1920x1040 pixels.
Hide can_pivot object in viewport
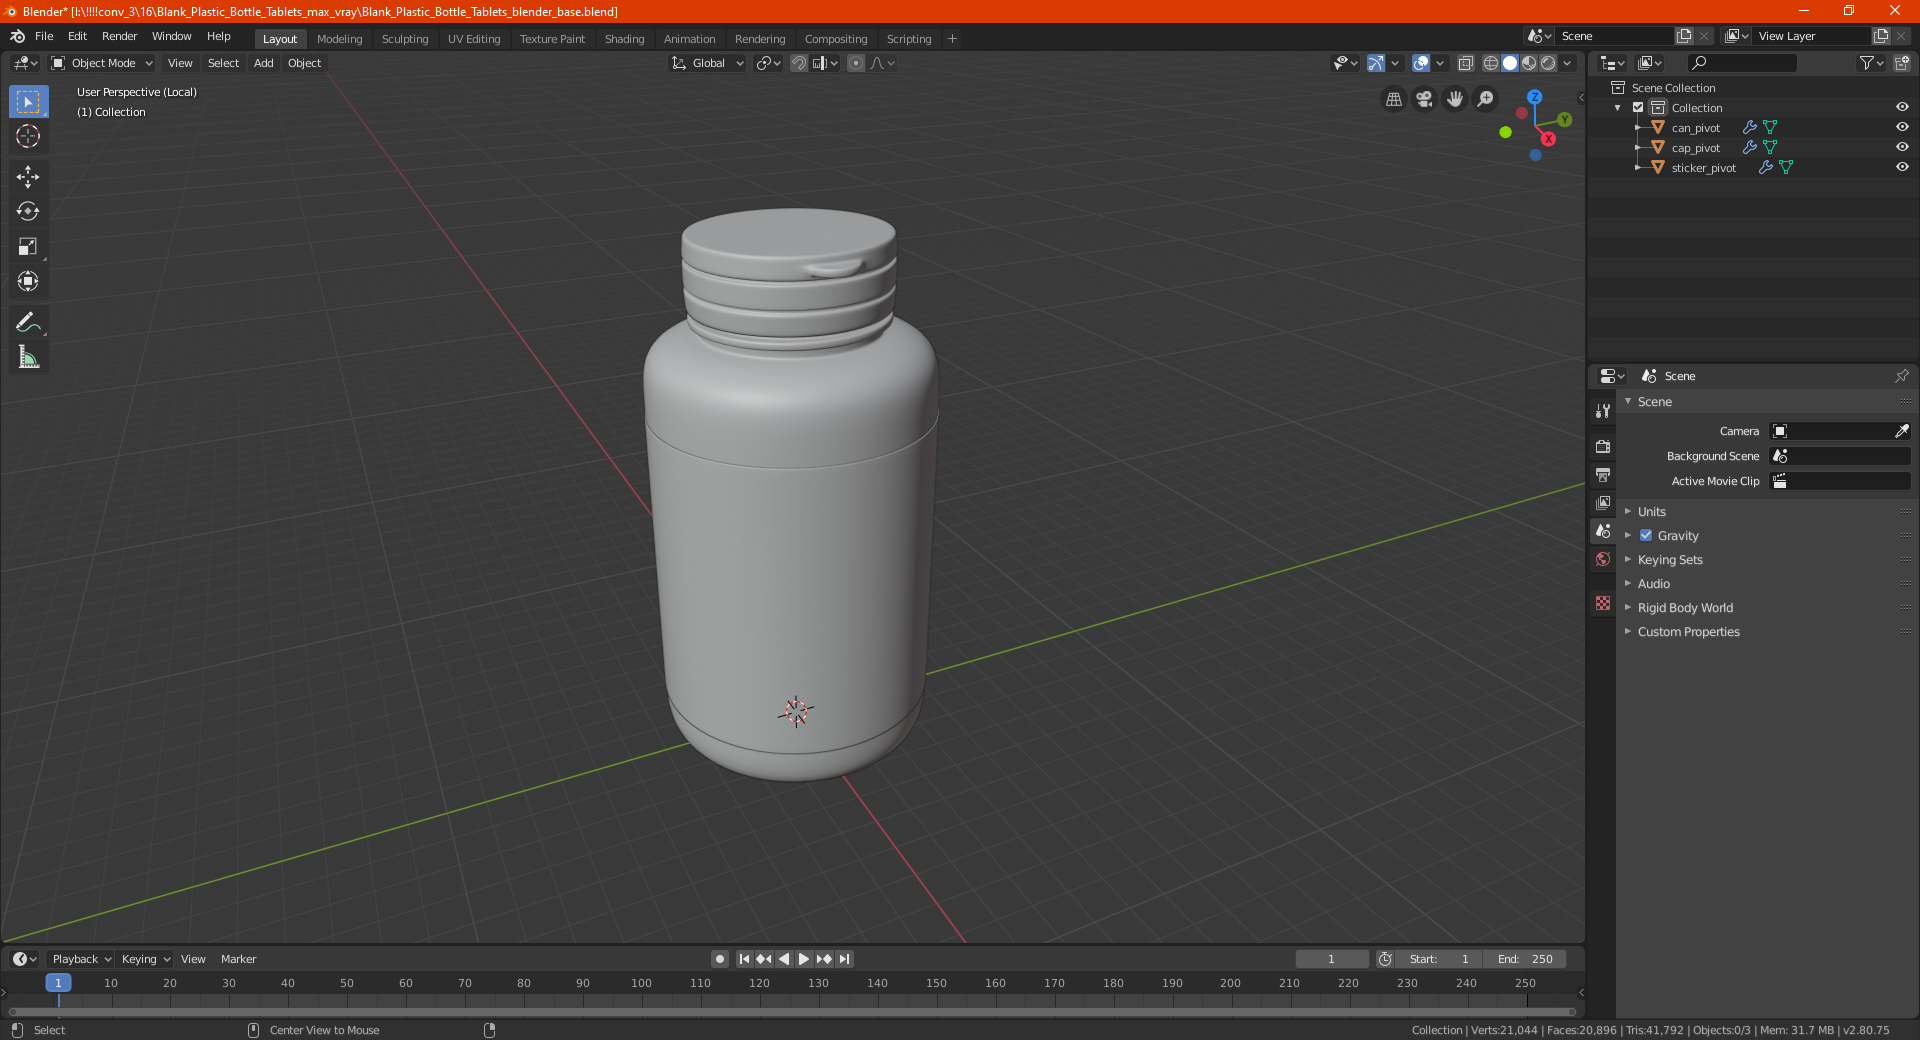click(1902, 127)
